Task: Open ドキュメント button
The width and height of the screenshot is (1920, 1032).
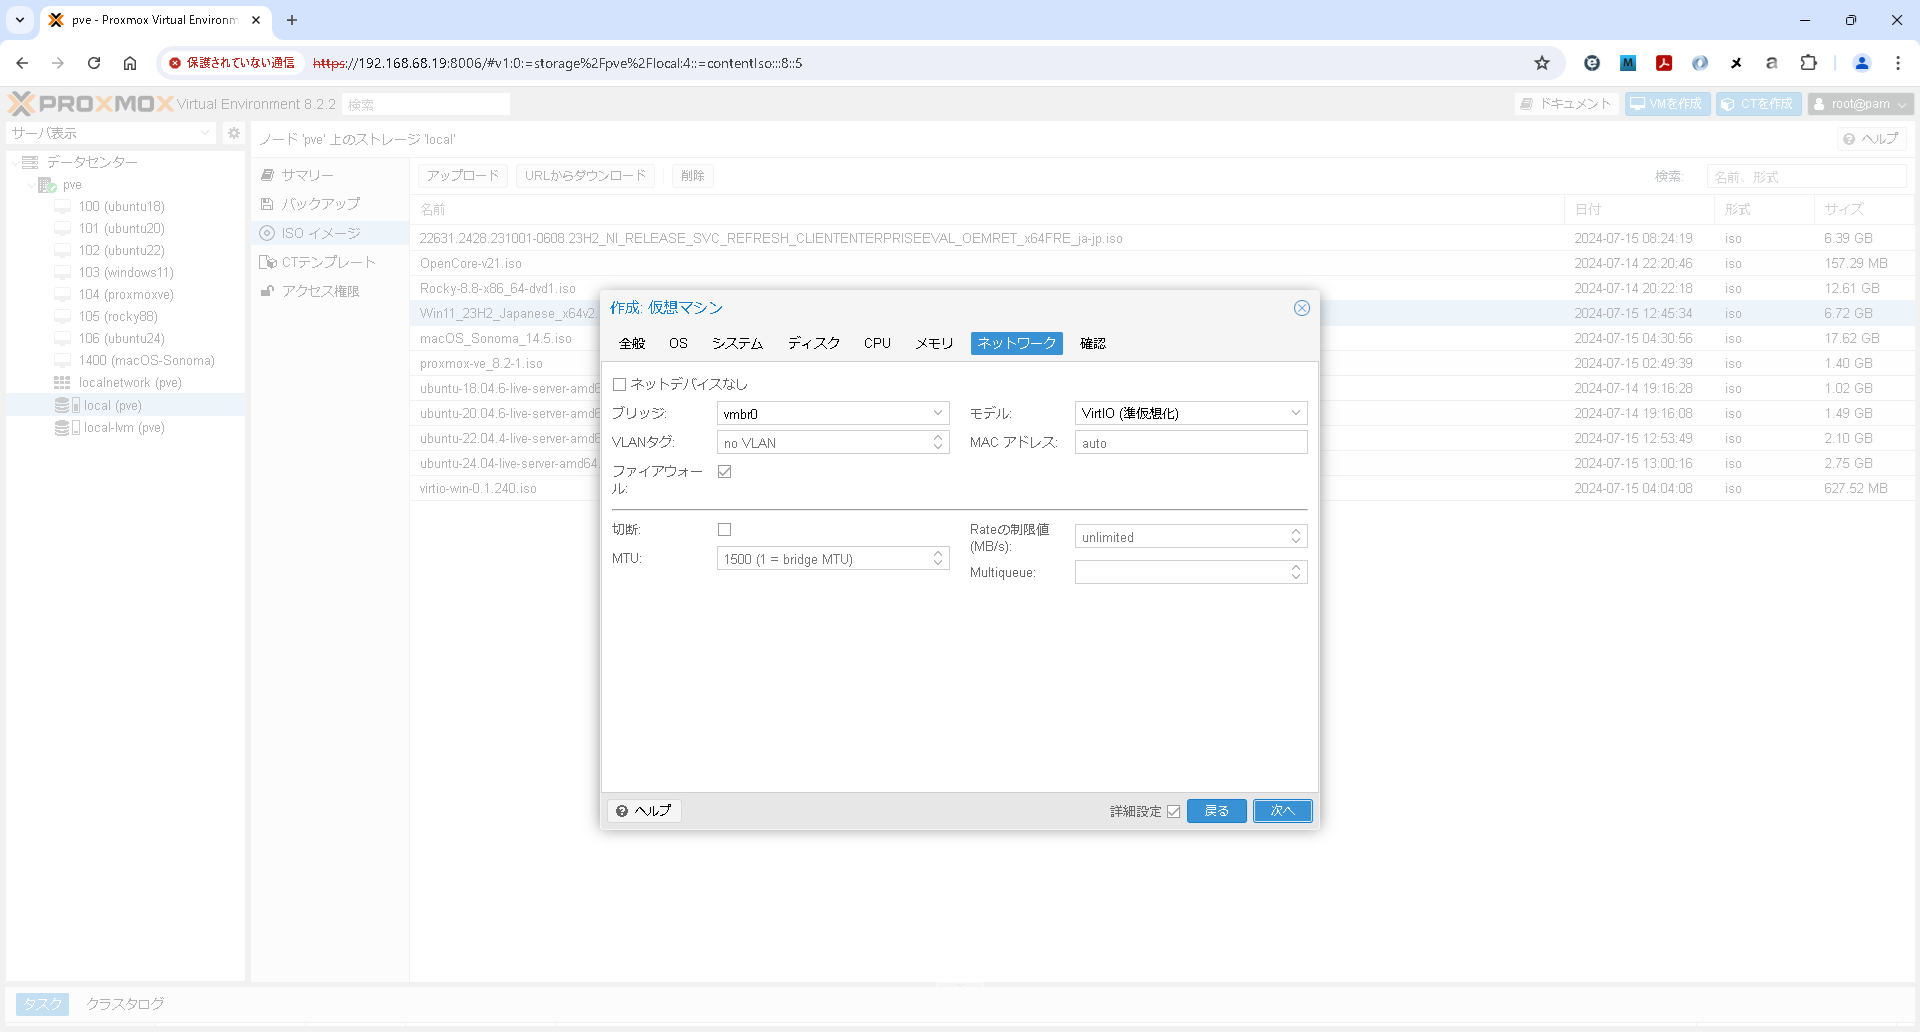Action: pos(1566,104)
